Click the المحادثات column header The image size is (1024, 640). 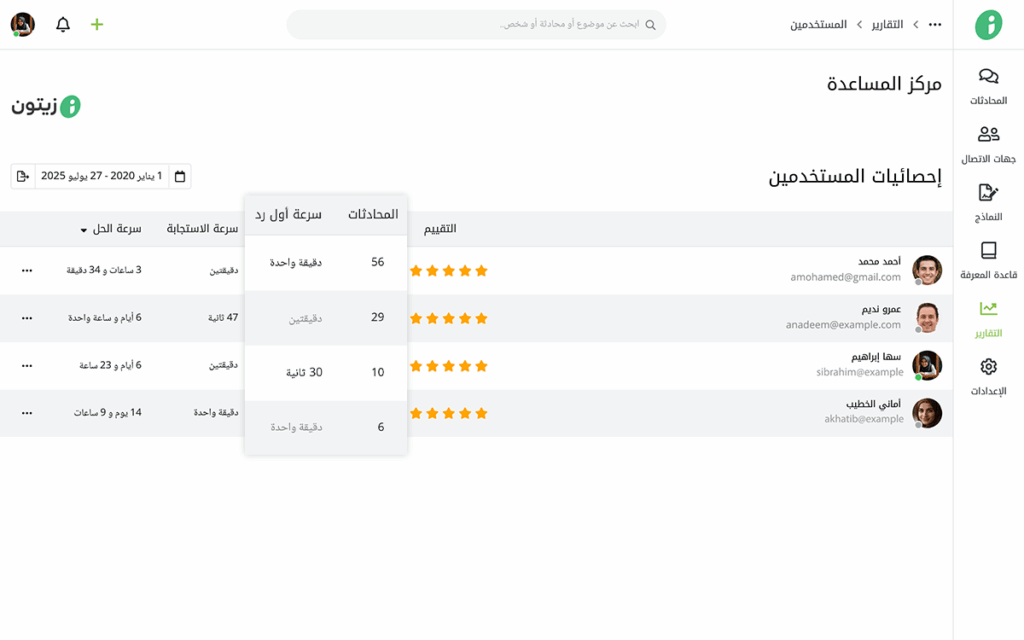click(x=373, y=214)
